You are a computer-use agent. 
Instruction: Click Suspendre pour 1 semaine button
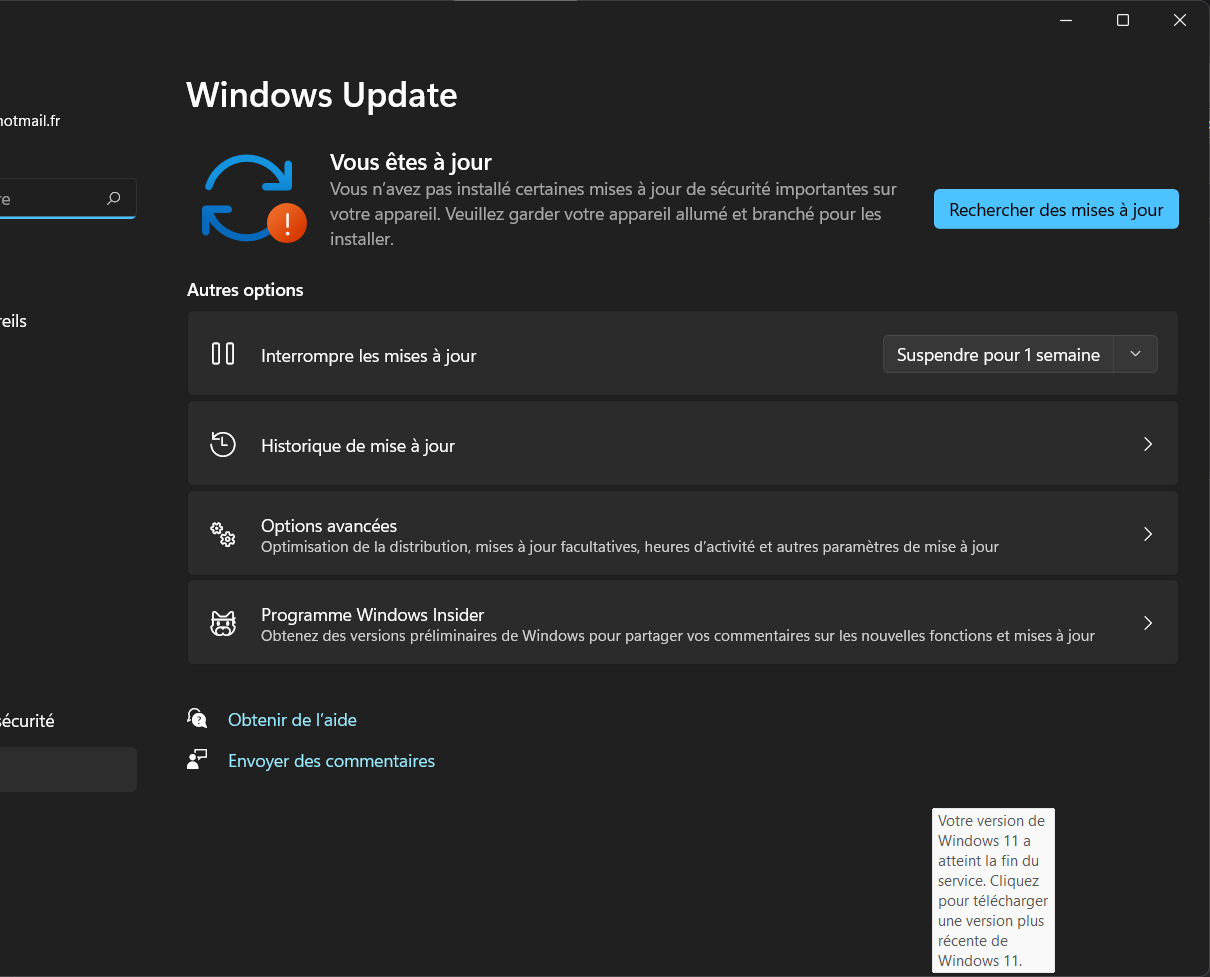click(998, 354)
